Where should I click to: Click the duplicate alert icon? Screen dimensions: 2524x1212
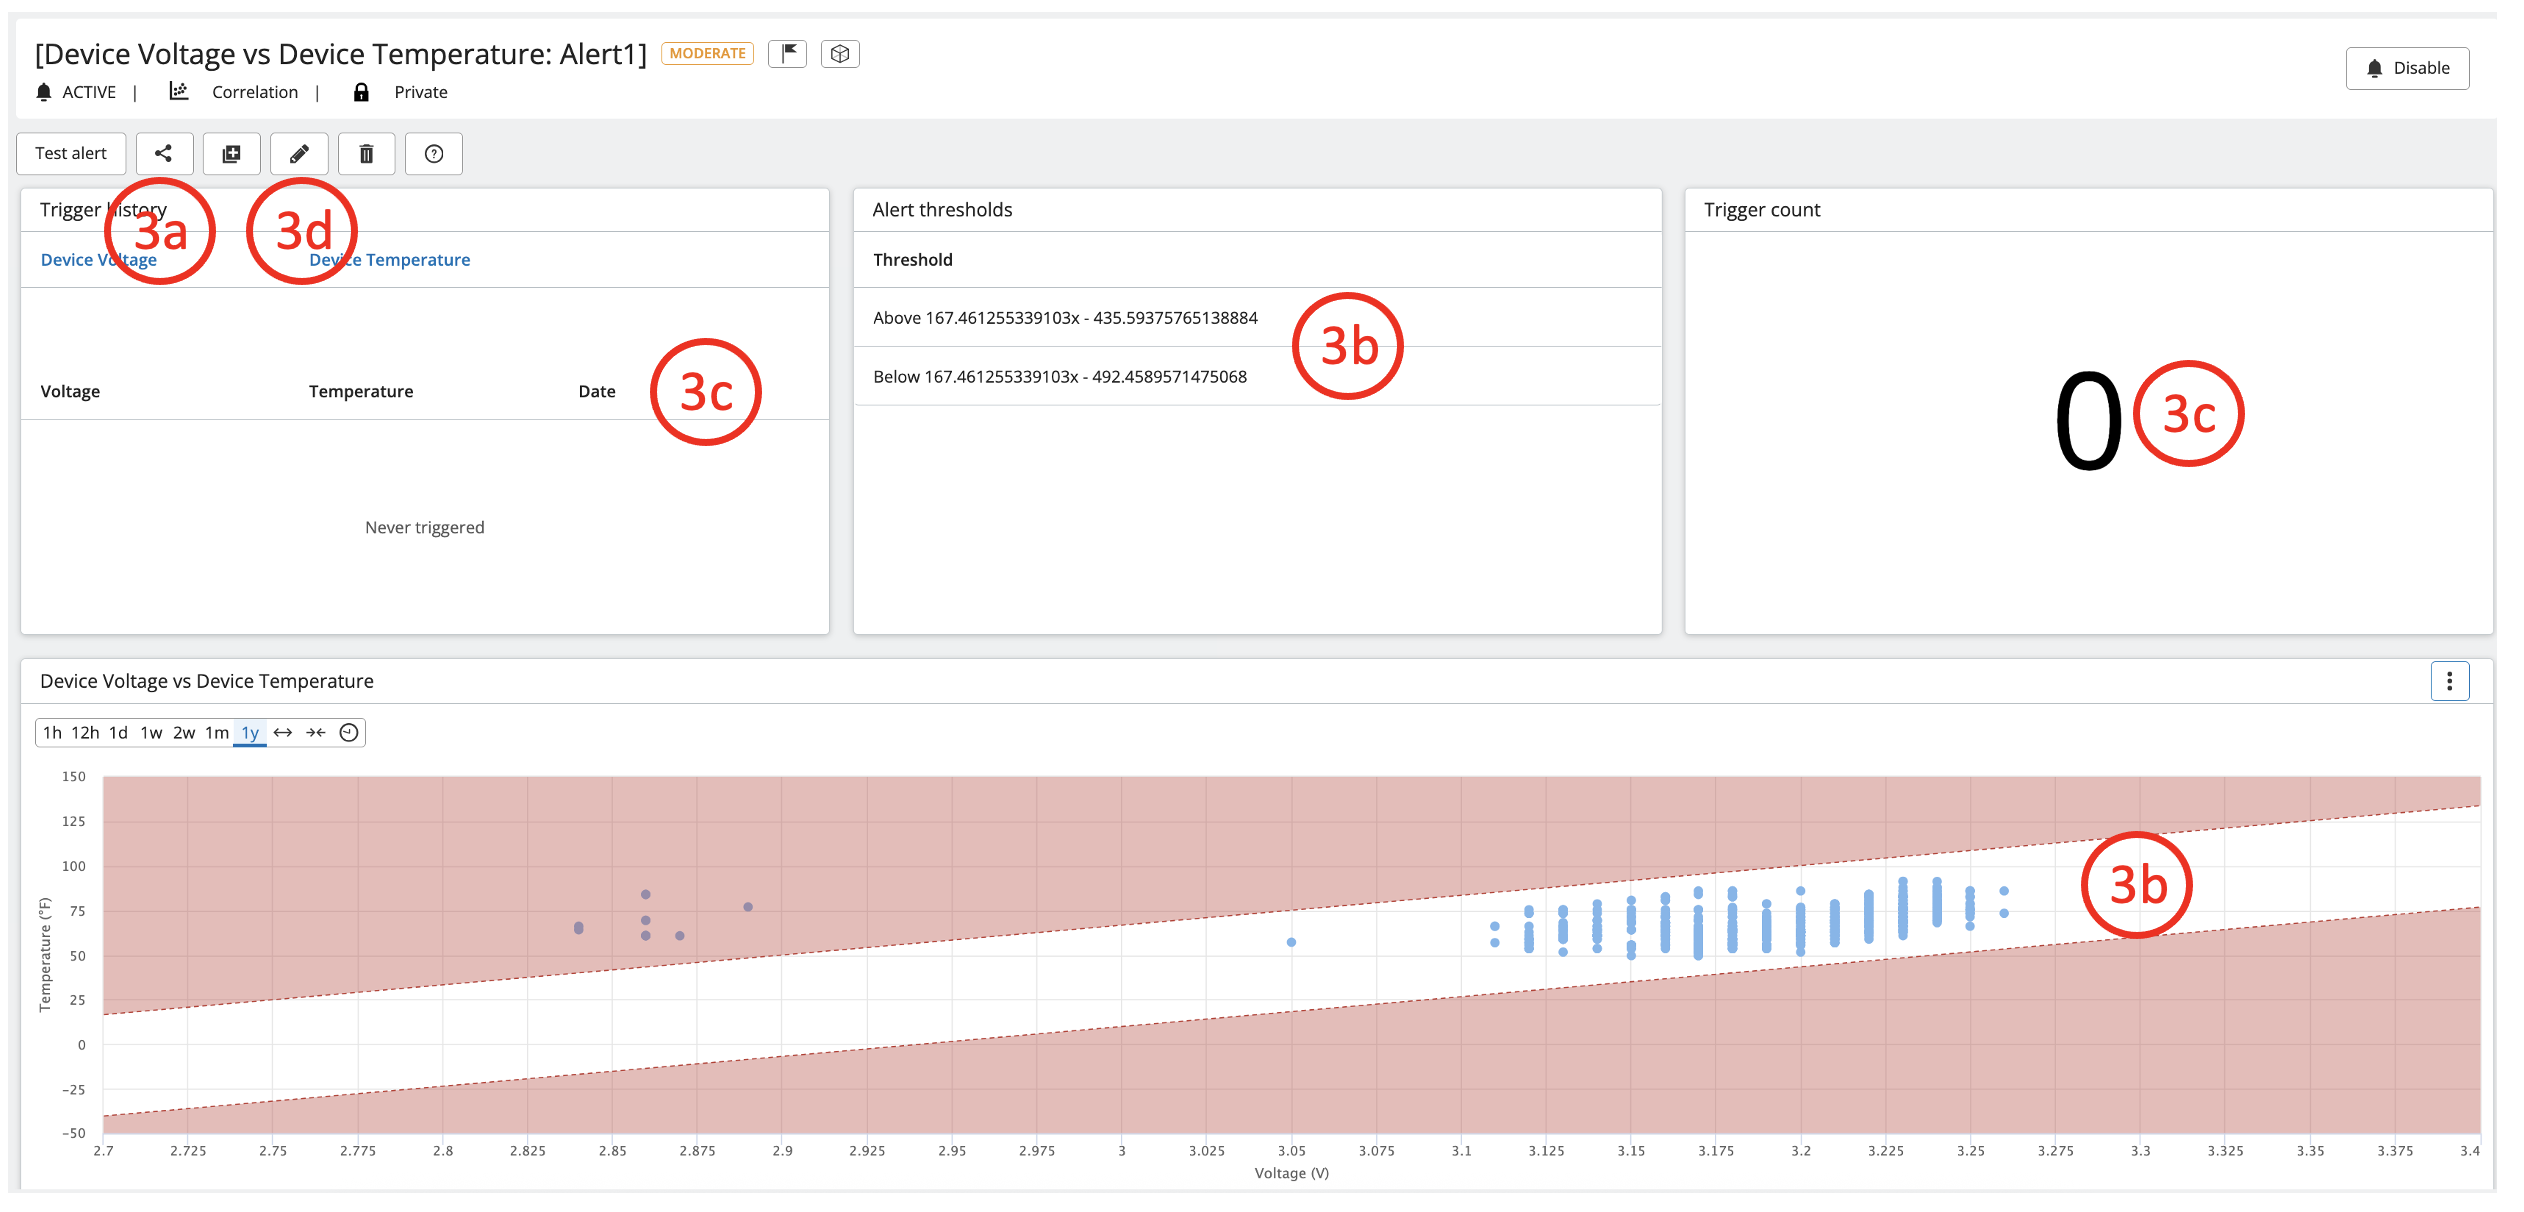231,153
